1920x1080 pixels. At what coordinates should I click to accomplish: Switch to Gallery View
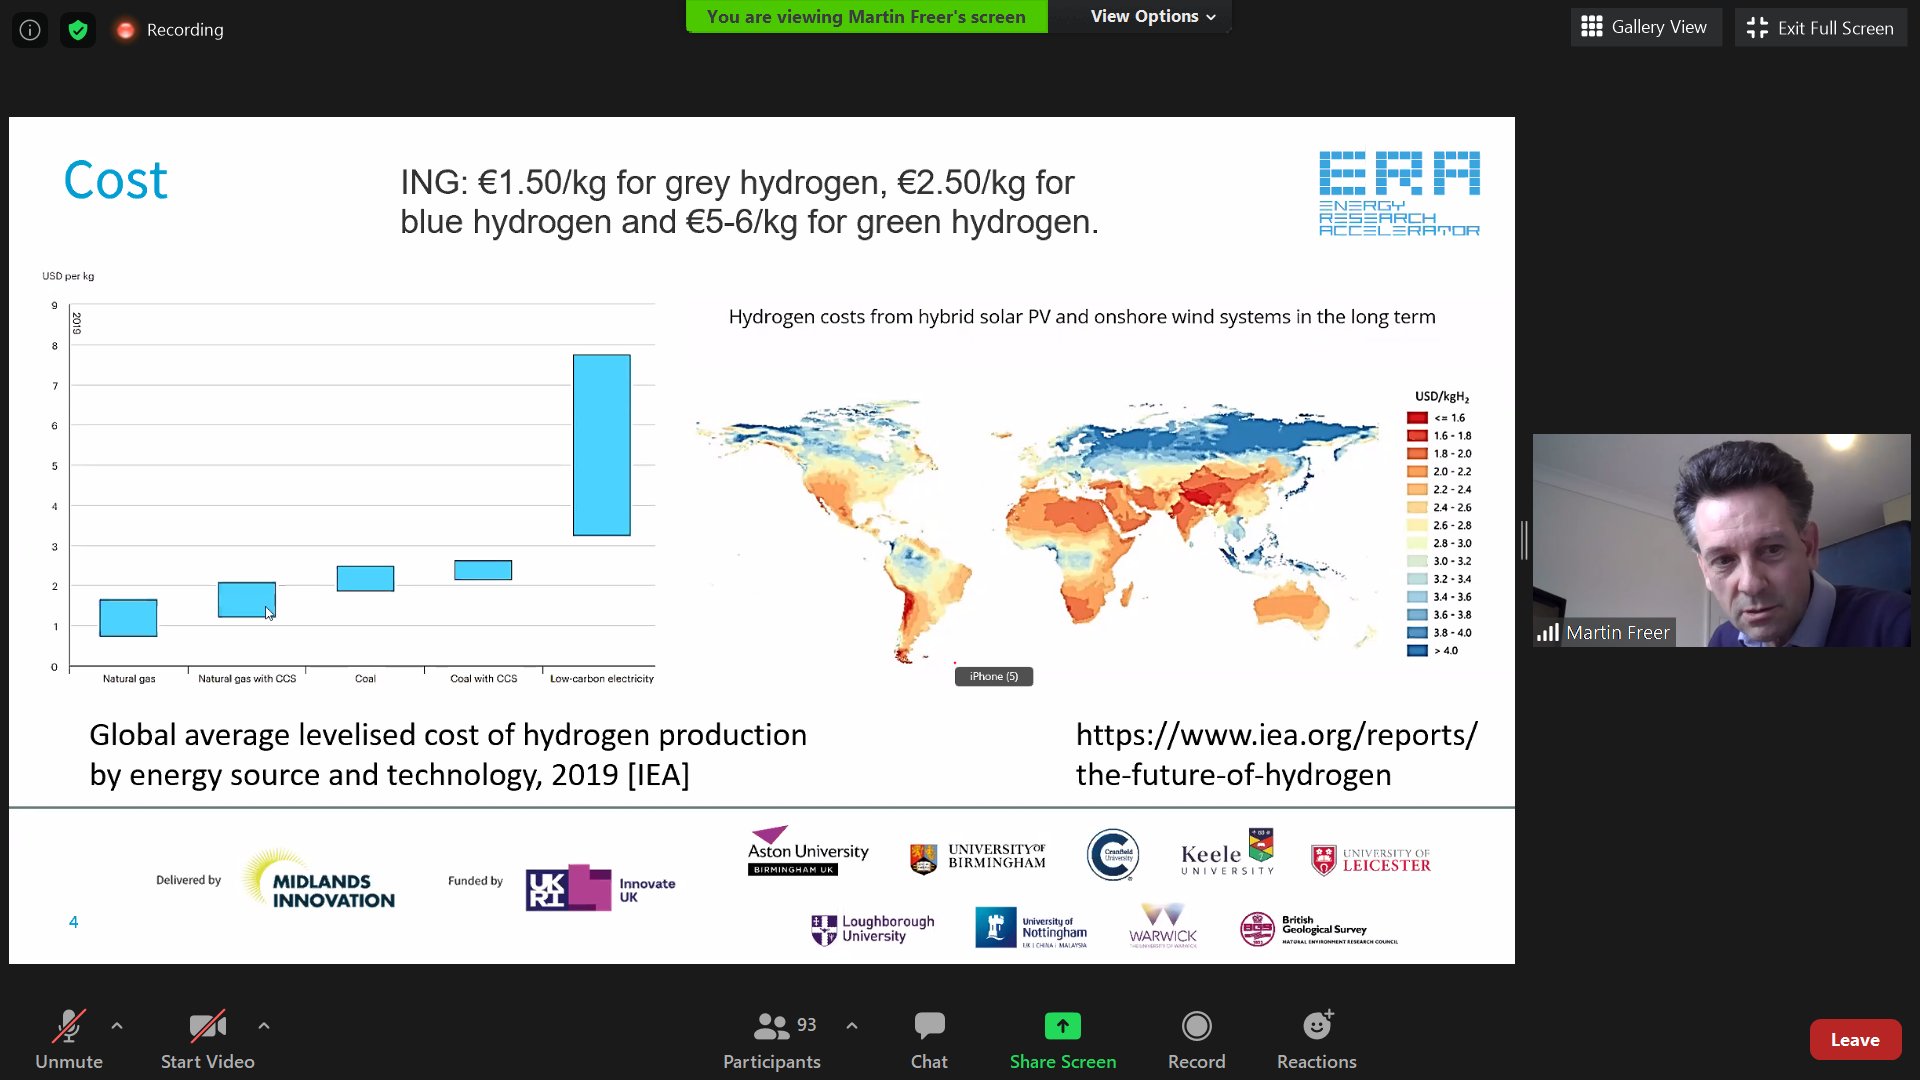(x=1644, y=27)
